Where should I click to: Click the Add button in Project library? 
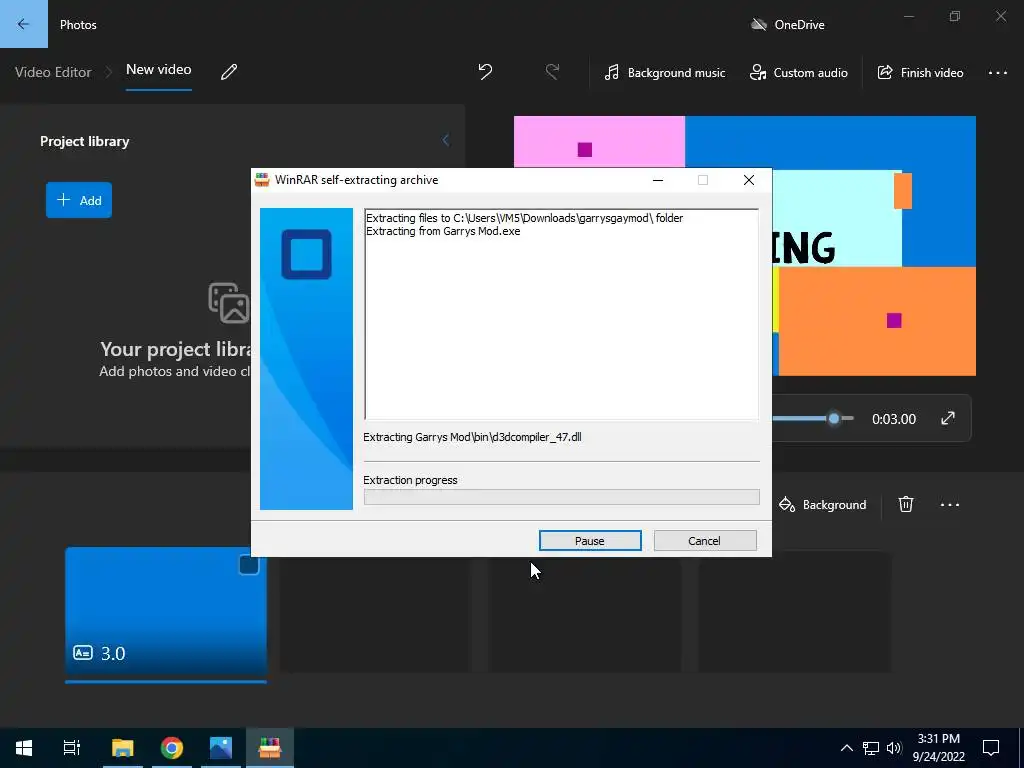[79, 200]
